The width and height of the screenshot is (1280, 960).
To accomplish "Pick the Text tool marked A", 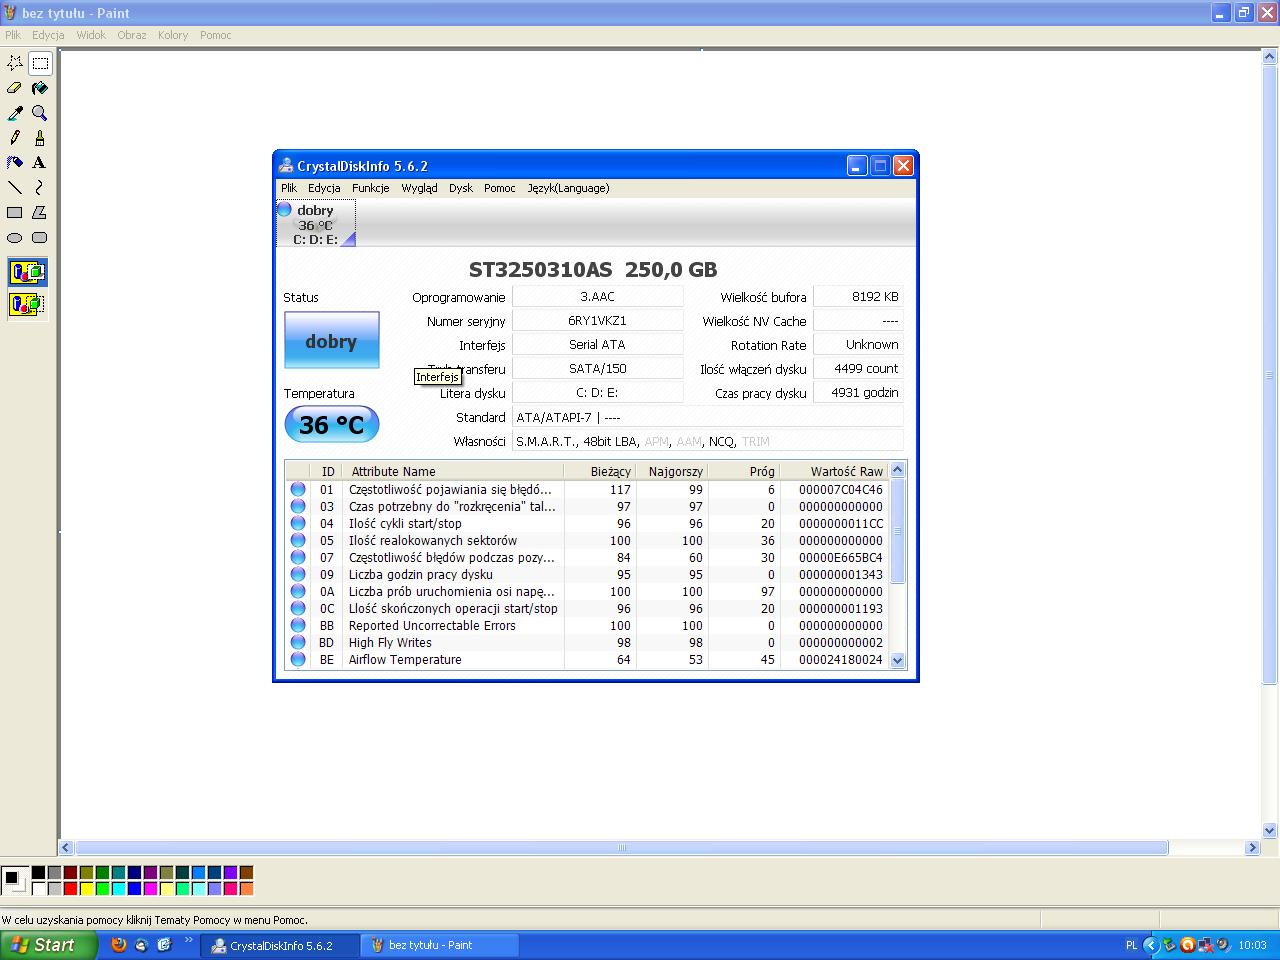I will pos(40,163).
